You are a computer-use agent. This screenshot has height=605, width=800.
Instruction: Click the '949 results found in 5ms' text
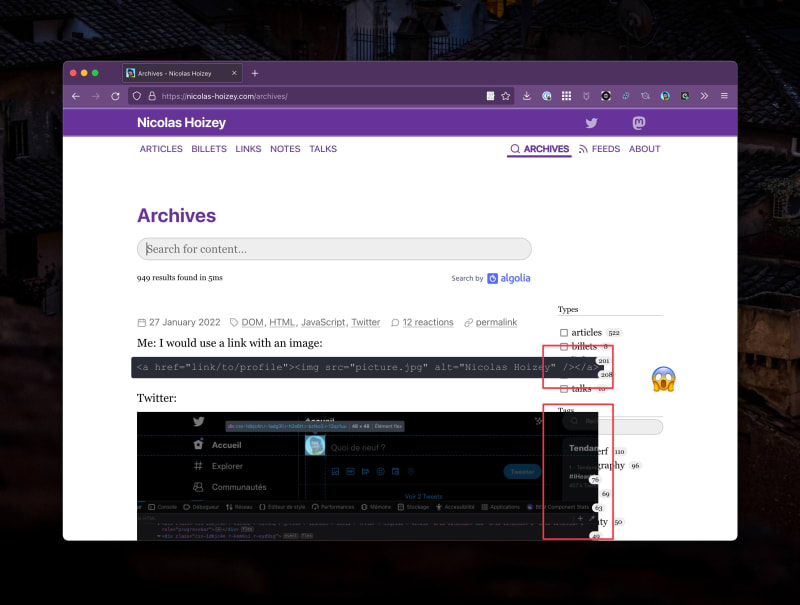point(180,278)
